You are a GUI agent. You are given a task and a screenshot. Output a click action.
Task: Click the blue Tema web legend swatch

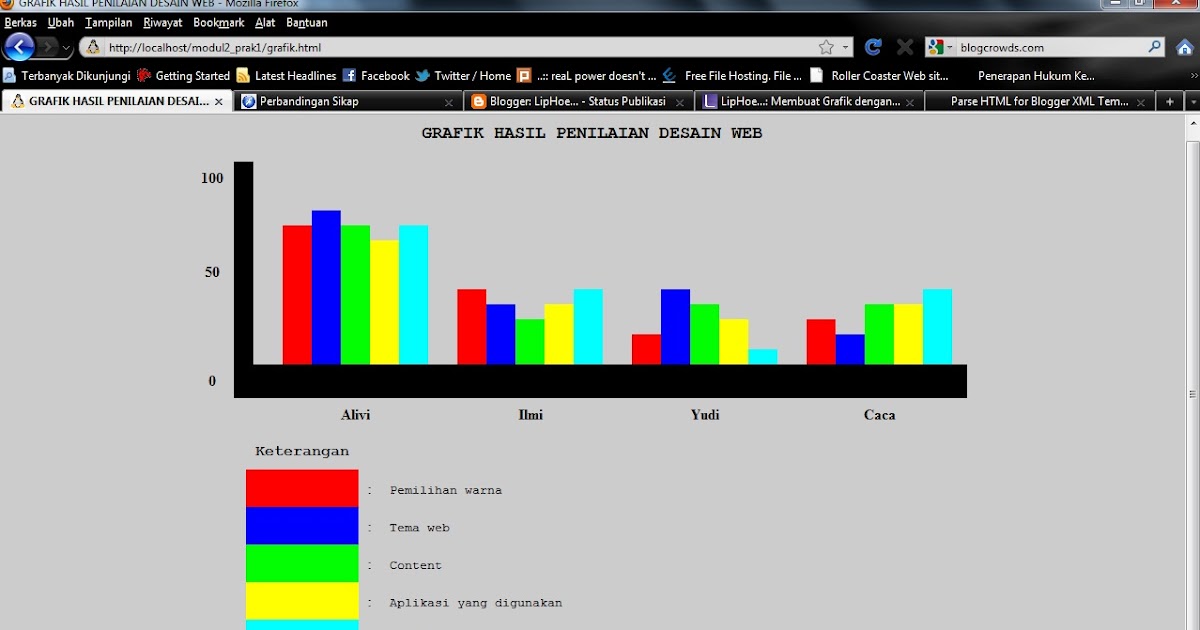click(x=302, y=526)
